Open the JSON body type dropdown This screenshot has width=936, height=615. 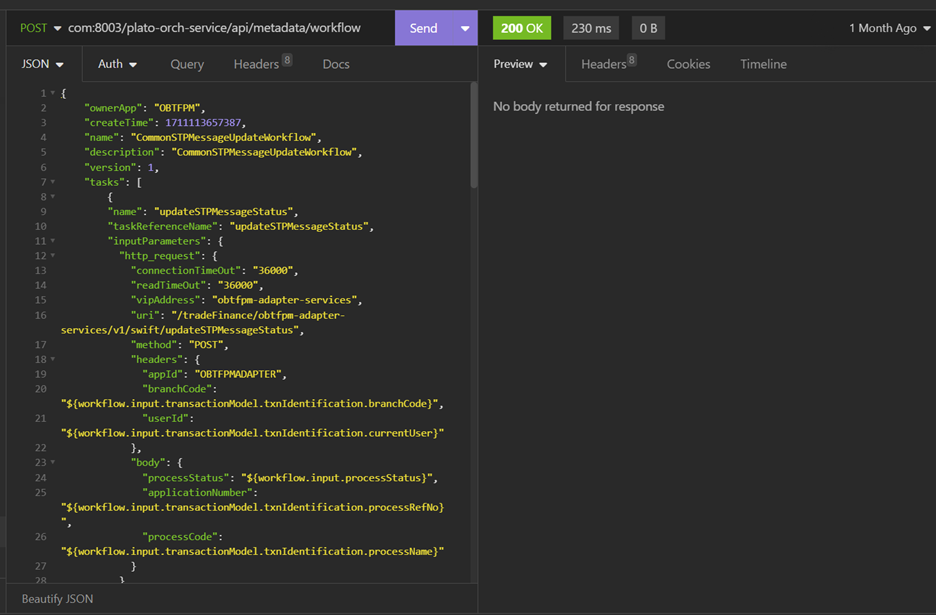(42, 64)
